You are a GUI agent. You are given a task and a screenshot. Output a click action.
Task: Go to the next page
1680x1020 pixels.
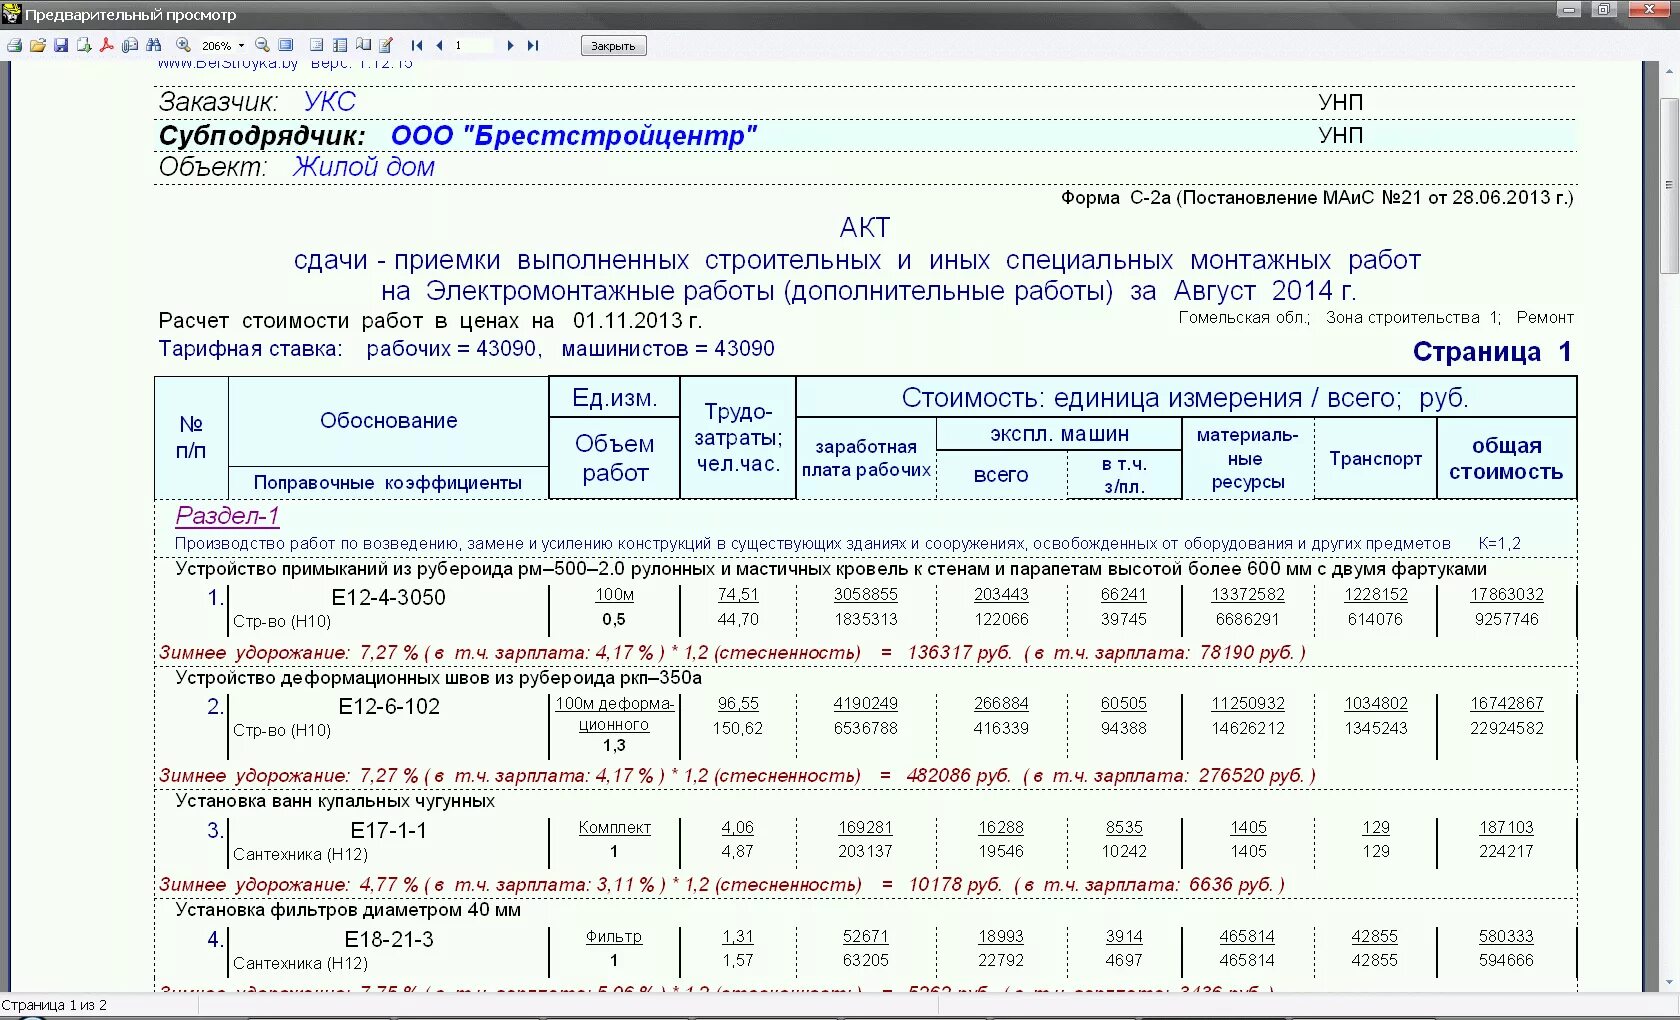click(510, 45)
